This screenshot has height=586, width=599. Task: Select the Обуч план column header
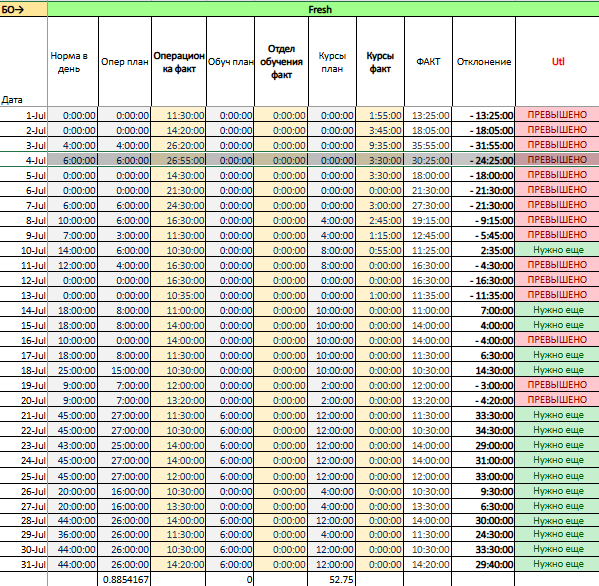(x=230, y=62)
